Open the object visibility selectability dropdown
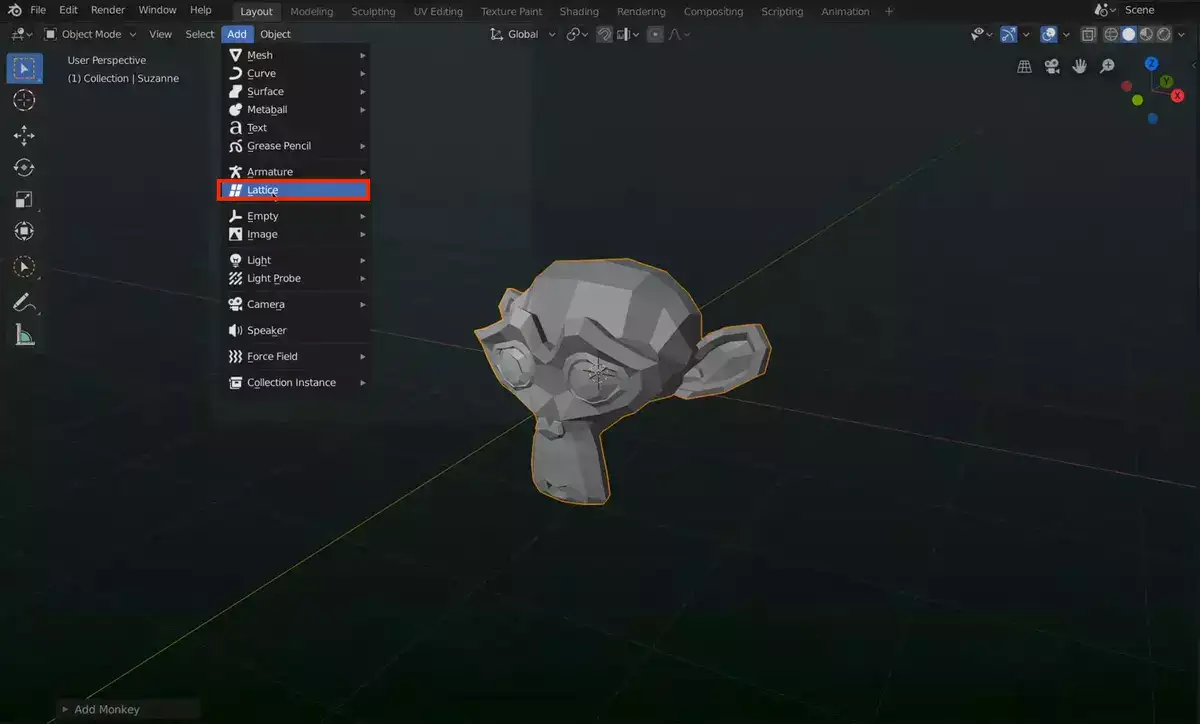Screen dimensions: 1200x724 pos(981,34)
